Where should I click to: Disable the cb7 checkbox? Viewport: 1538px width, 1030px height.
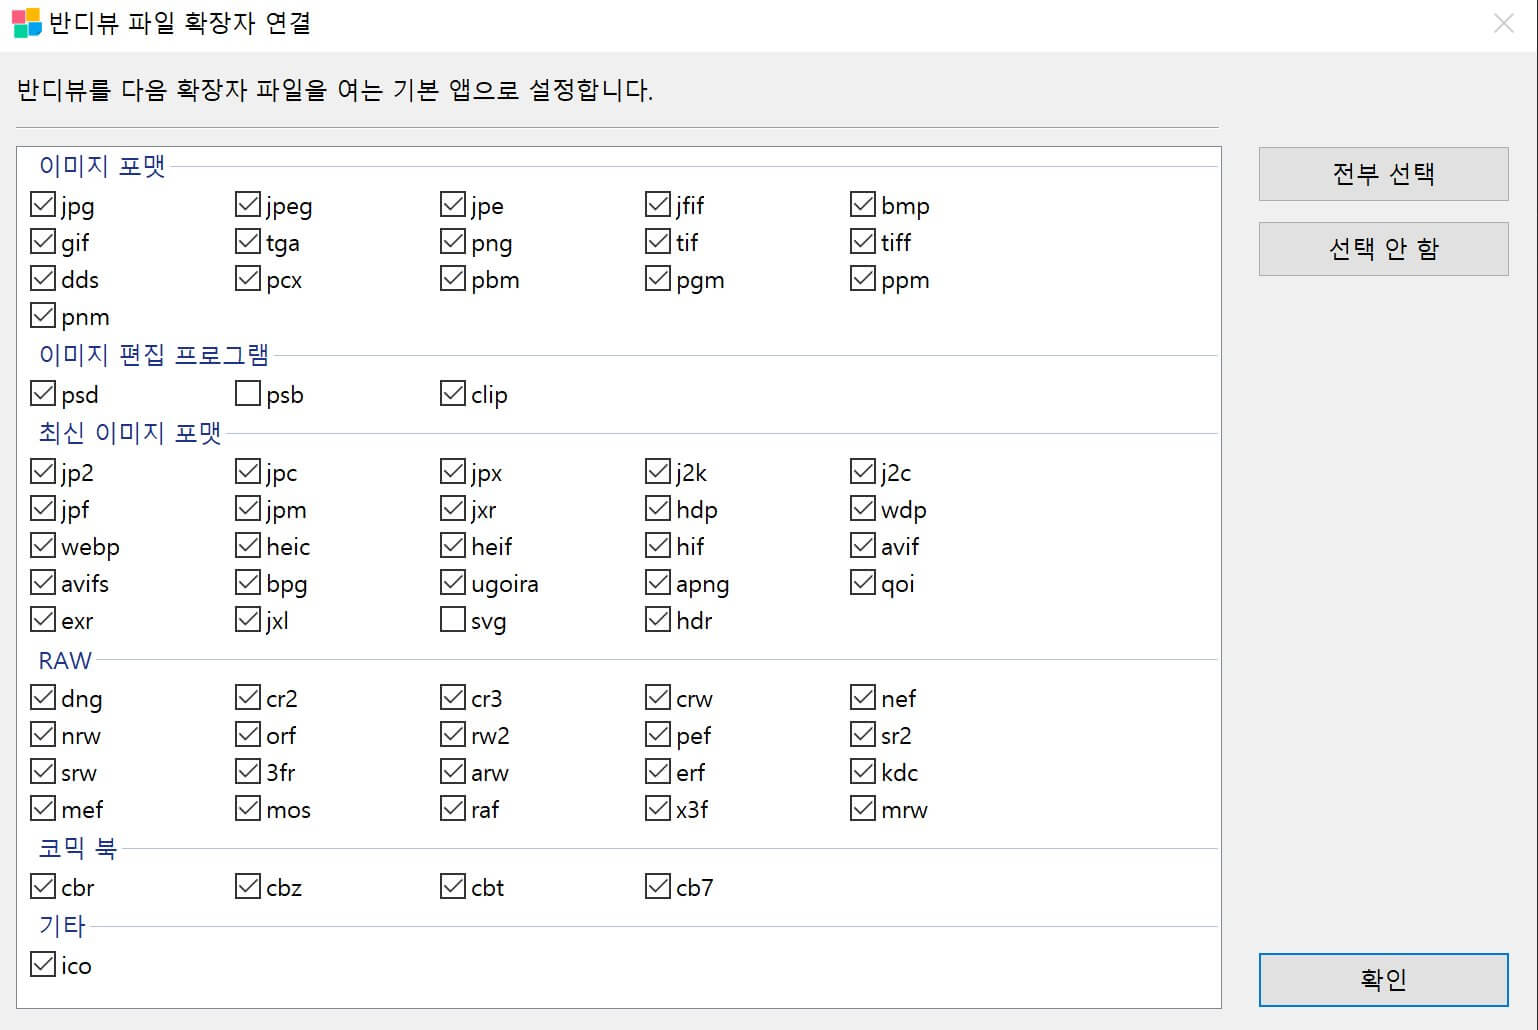coord(657,885)
